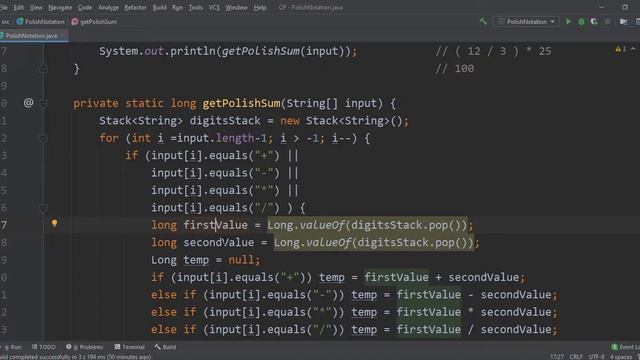Screen dimensions: 640x360
Task: Open Project Structure folder icon
Action: click(x=623, y=22)
